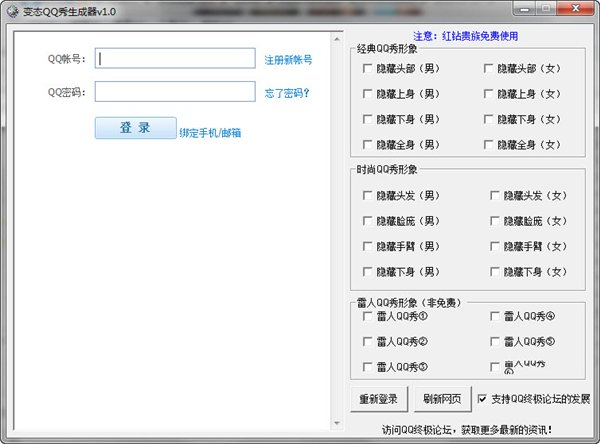600x444 pixels.
Task: Tick classic 隐藏下身(男) checkbox
Action: (367, 119)
